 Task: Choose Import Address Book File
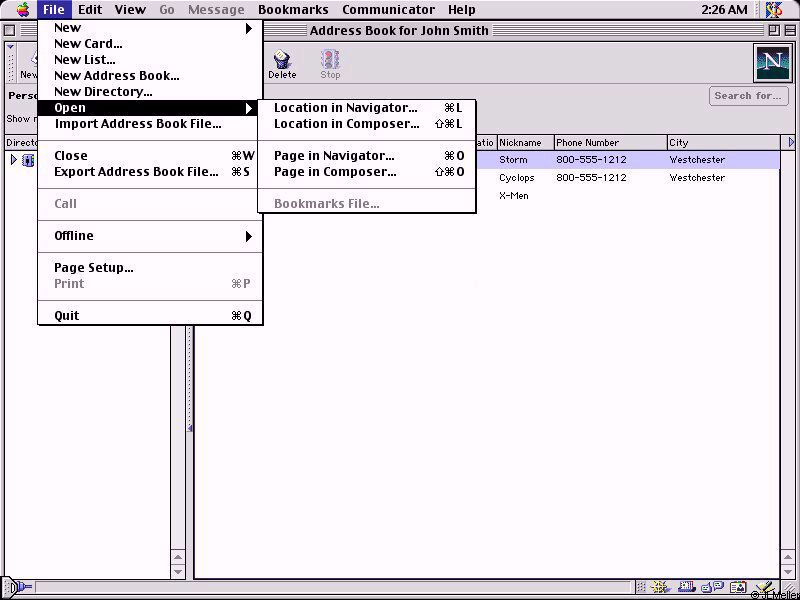click(x=138, y=124)
